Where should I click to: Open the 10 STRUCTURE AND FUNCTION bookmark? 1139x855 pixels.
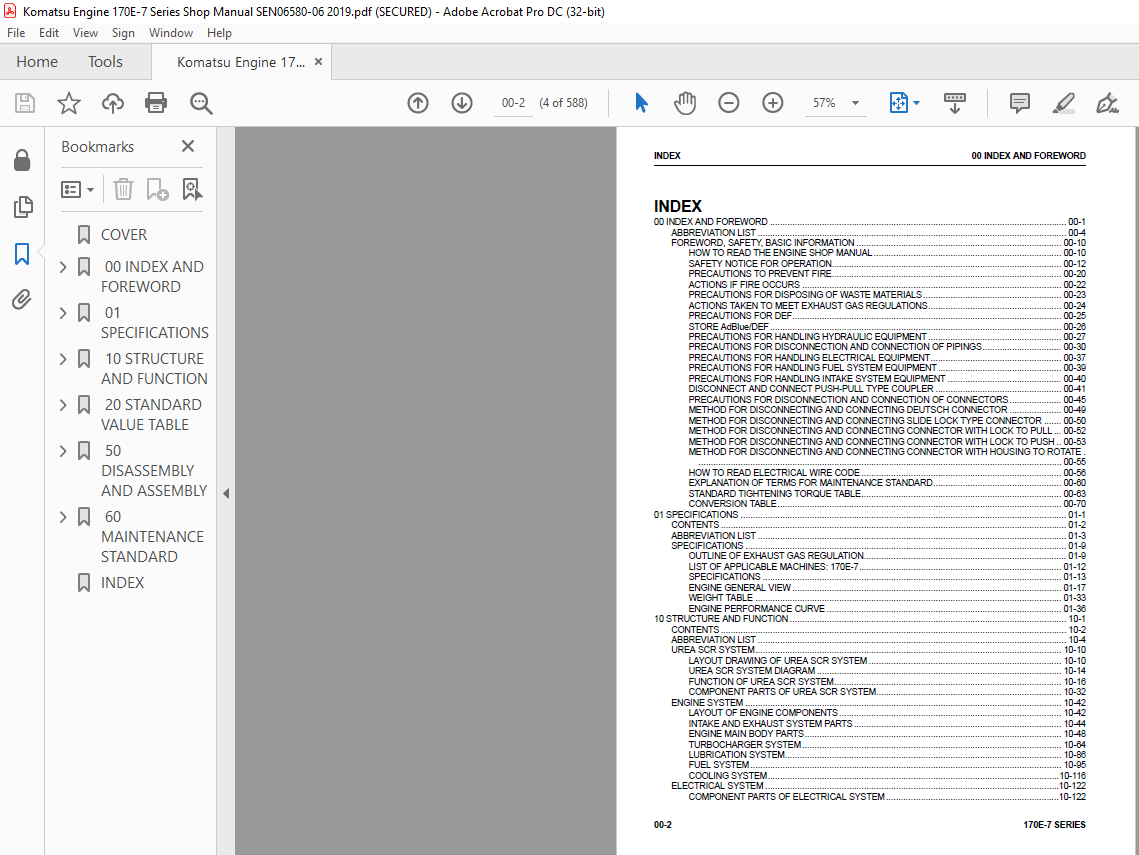point(154,368)
